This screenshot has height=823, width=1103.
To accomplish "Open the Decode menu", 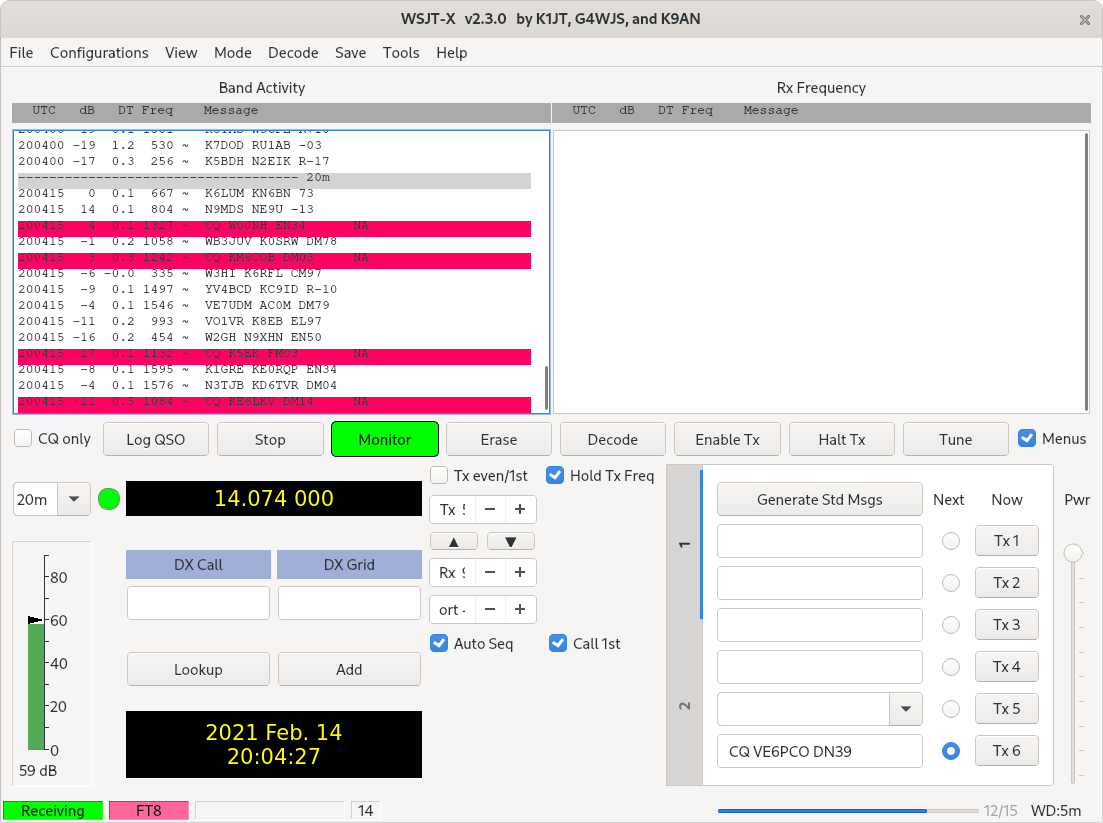I will pyautogui.click(x=293, y=53).
